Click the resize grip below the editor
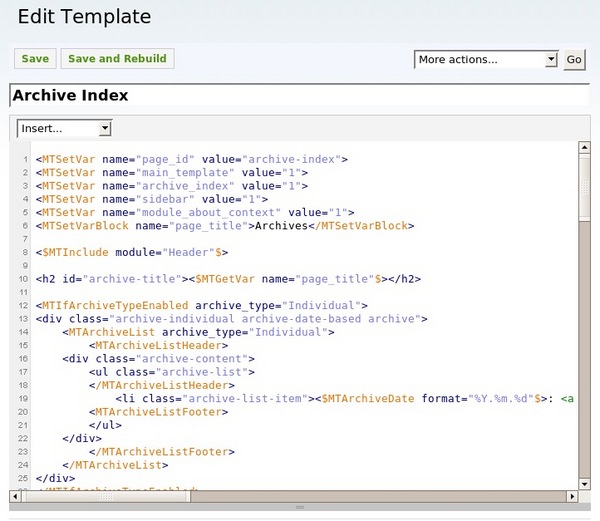Viewport: 600px width, 521px height. point(297,508)
